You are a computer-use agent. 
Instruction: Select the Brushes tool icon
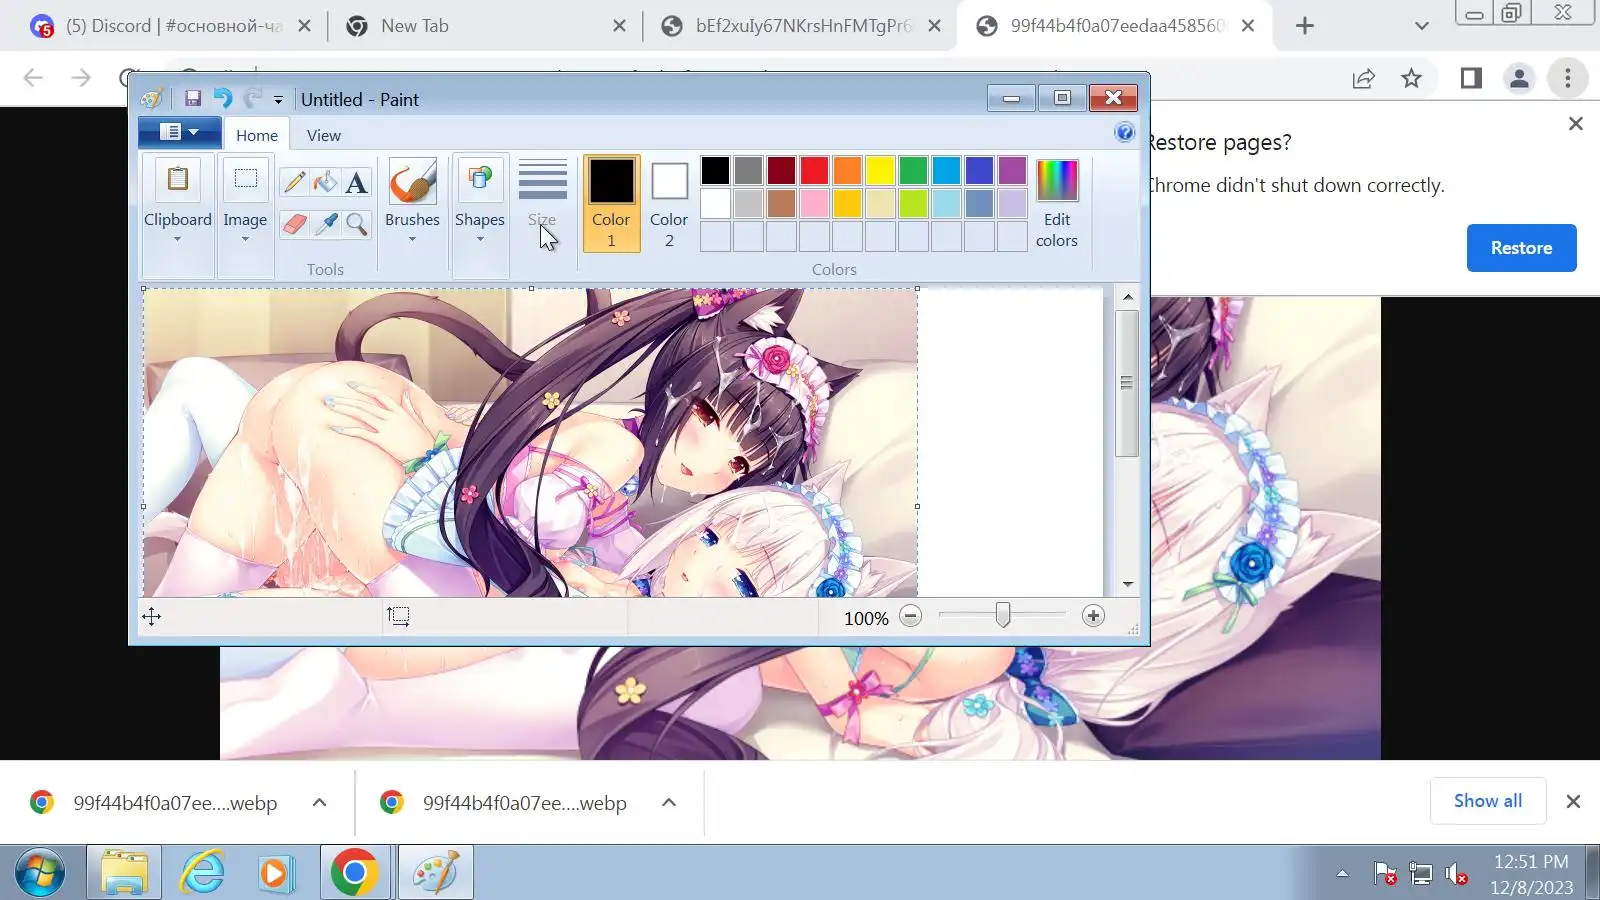412,181
